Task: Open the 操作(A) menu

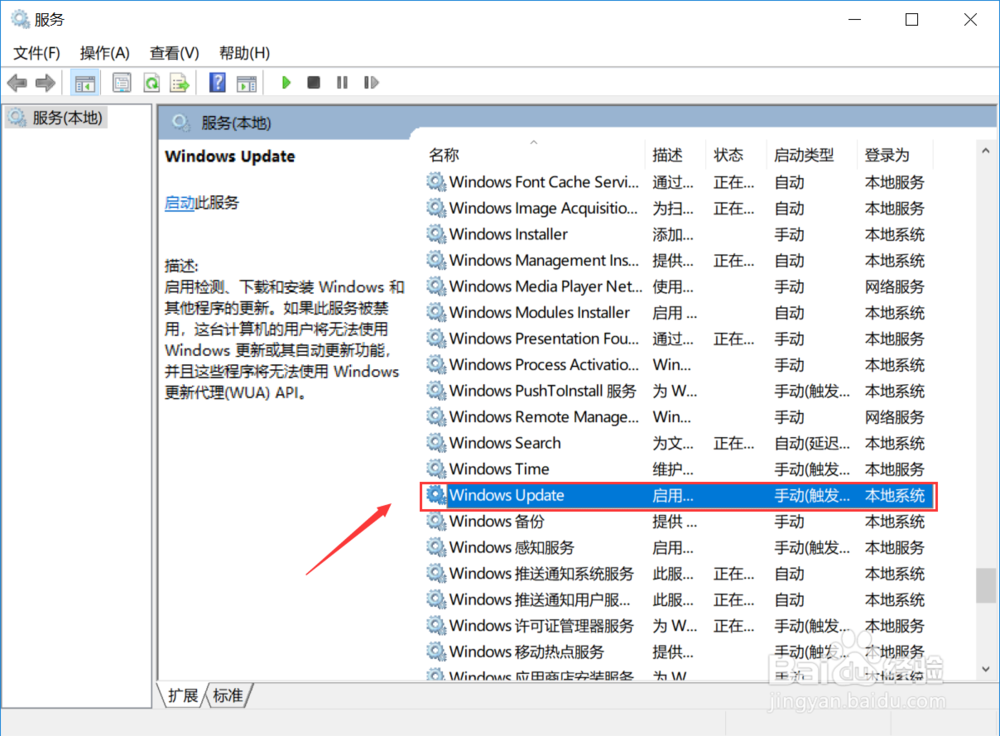Action: 105,53
